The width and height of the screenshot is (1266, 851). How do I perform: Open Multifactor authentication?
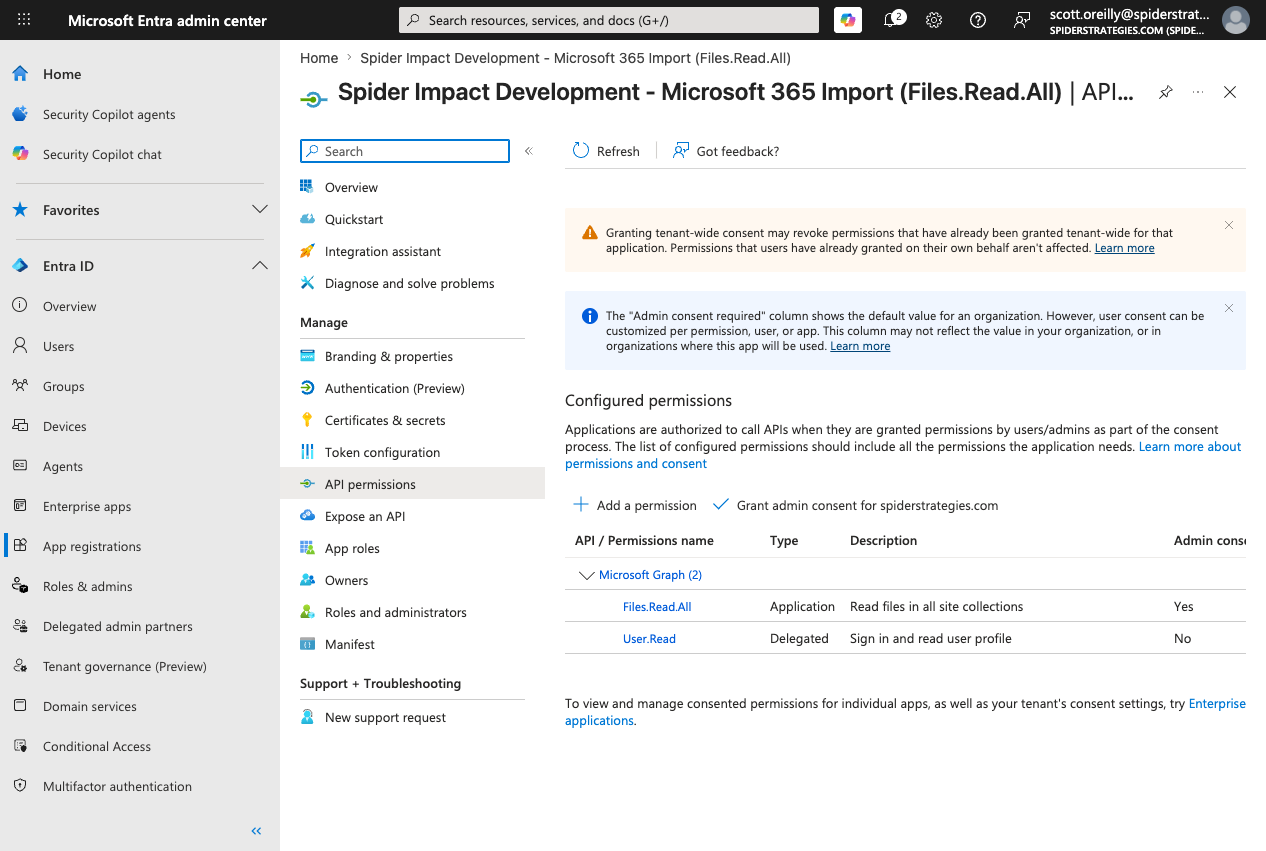117,786
